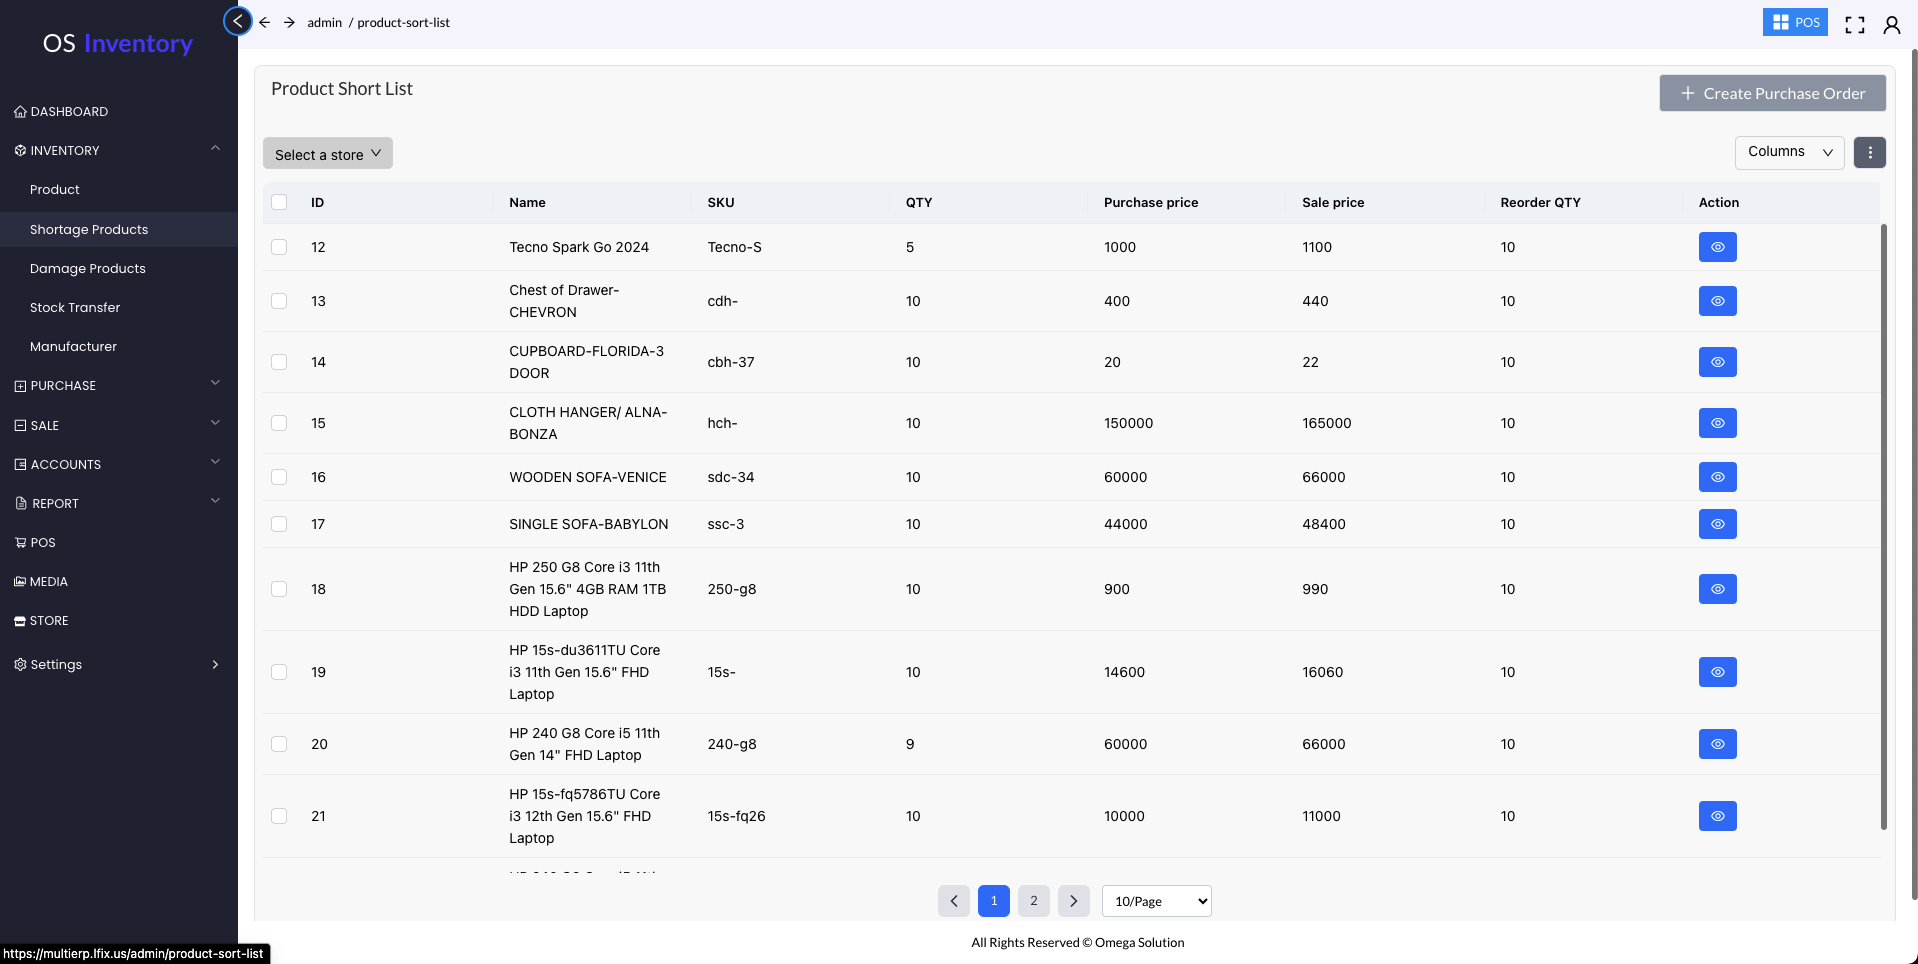Click the browser-style back arrow icon
The image size is (1918, 964).
point(265,22)
